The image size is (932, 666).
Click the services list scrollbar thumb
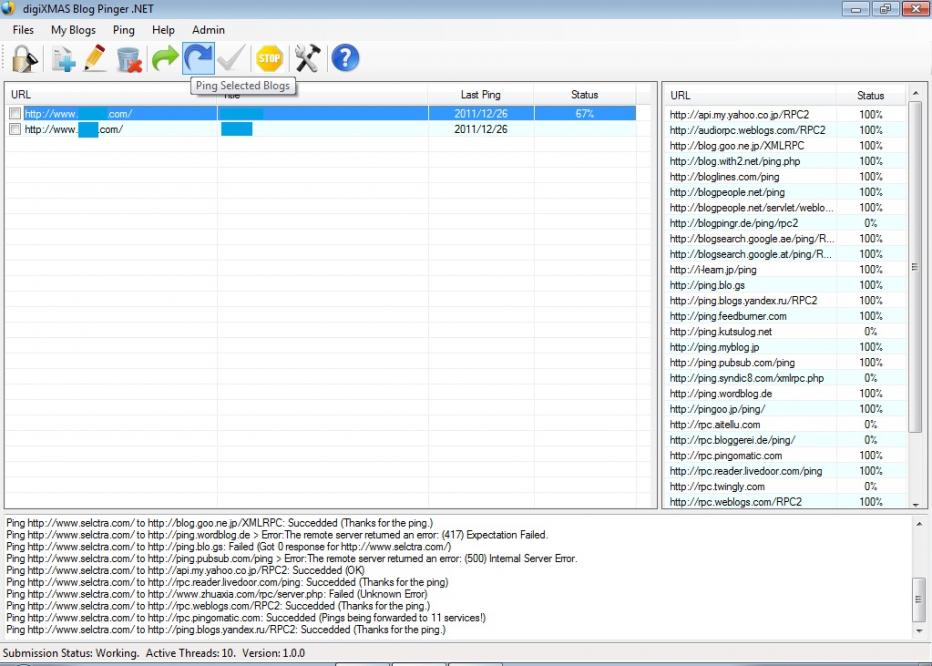tap(915, 266)
